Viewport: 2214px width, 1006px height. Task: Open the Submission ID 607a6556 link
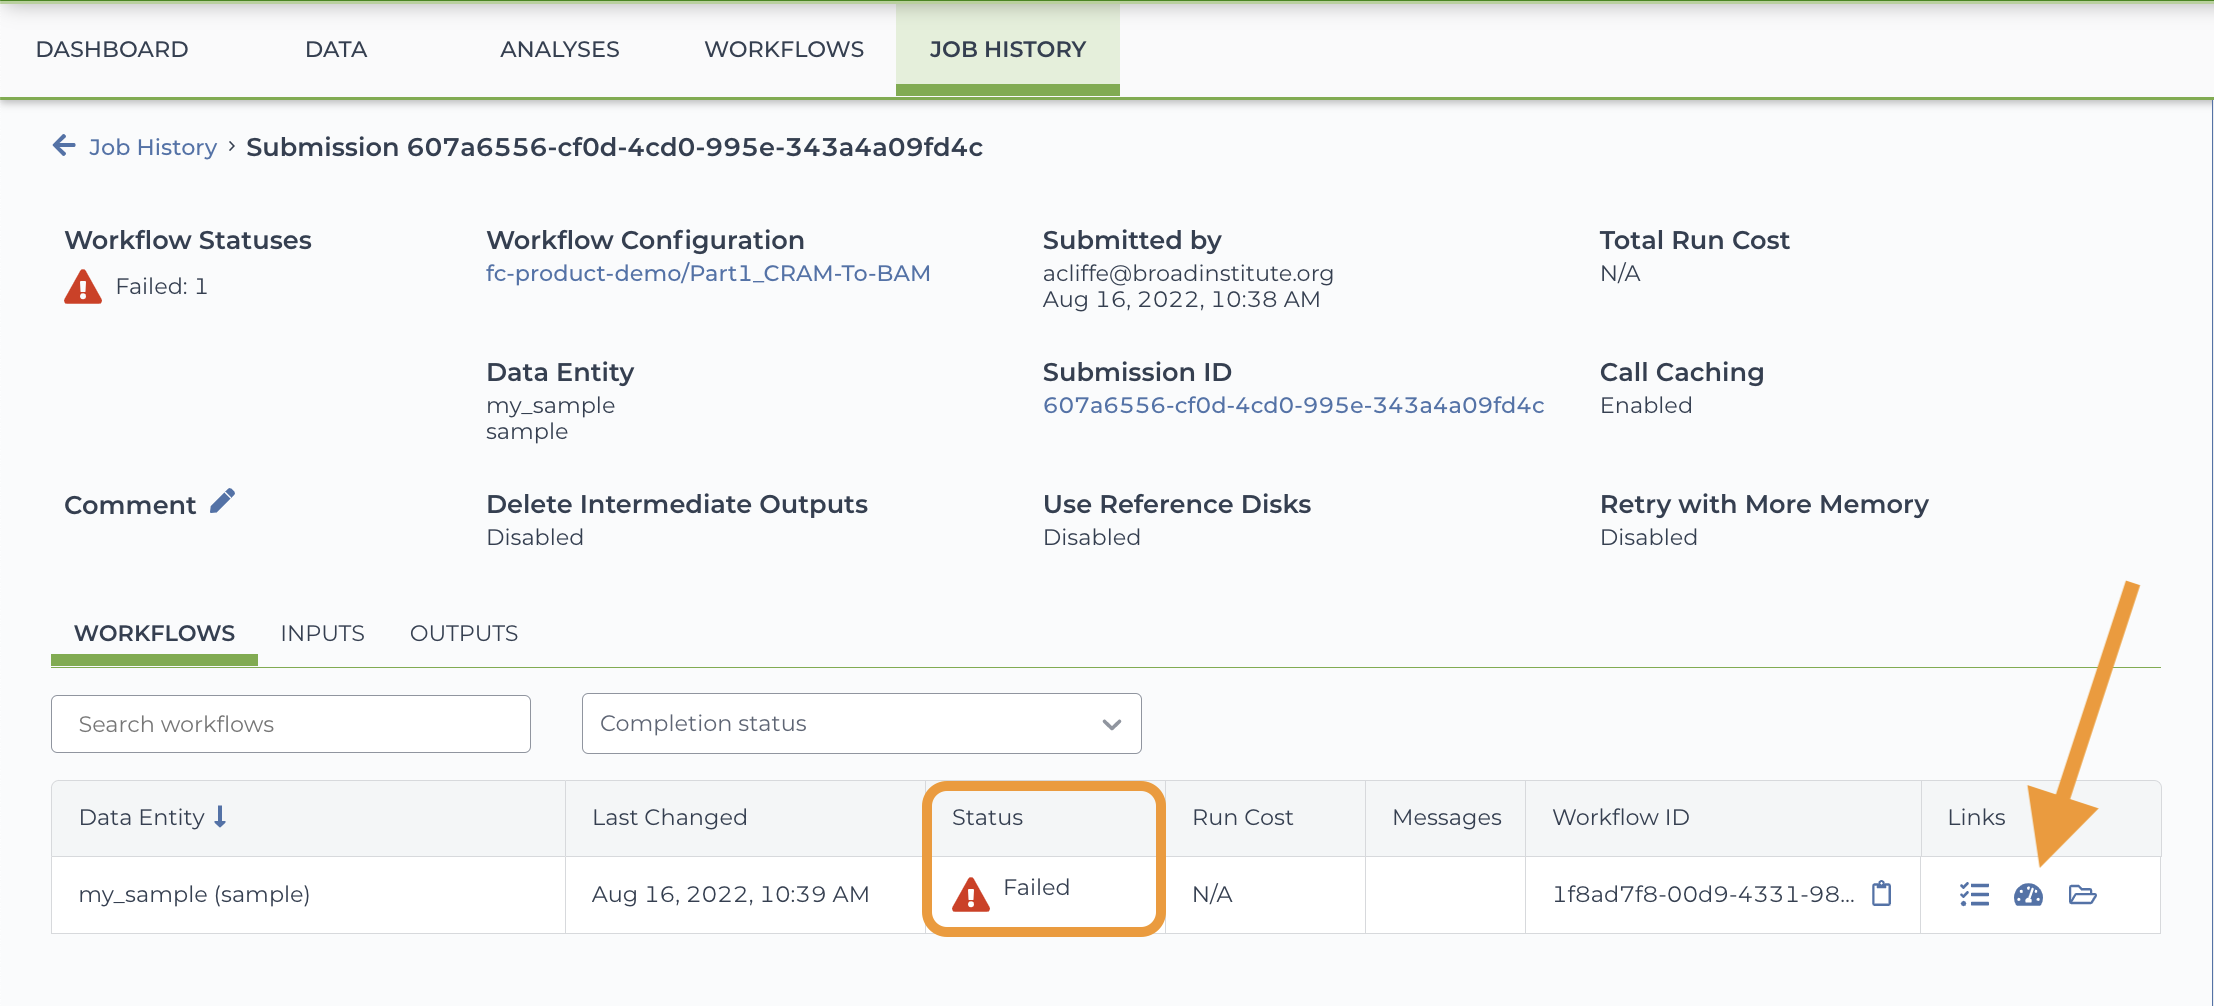[1293, 405]
